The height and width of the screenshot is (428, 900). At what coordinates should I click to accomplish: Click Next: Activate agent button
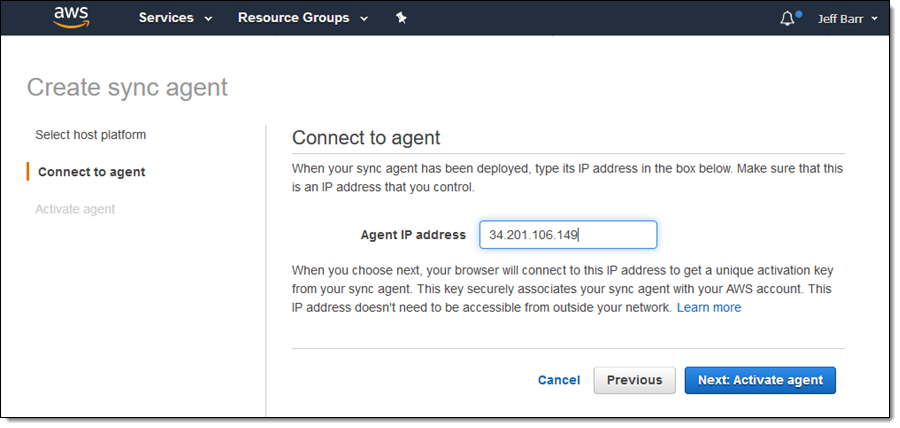point(760,380)
